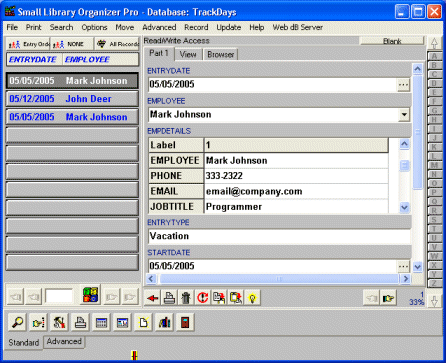Open the Options menu

coord(94,27)
